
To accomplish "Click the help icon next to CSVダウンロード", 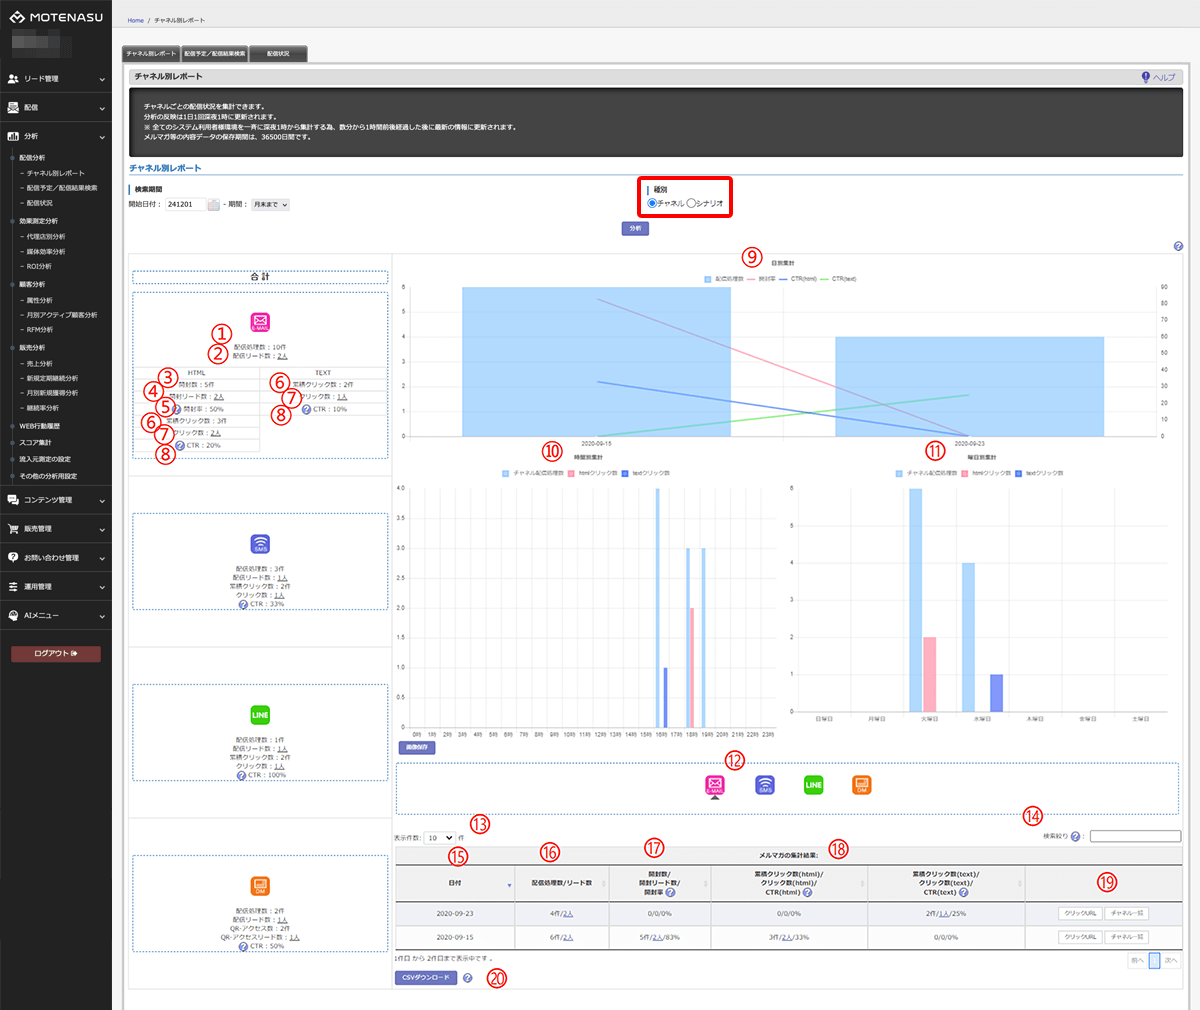I will pyautogui.click(x=467, y=978).
